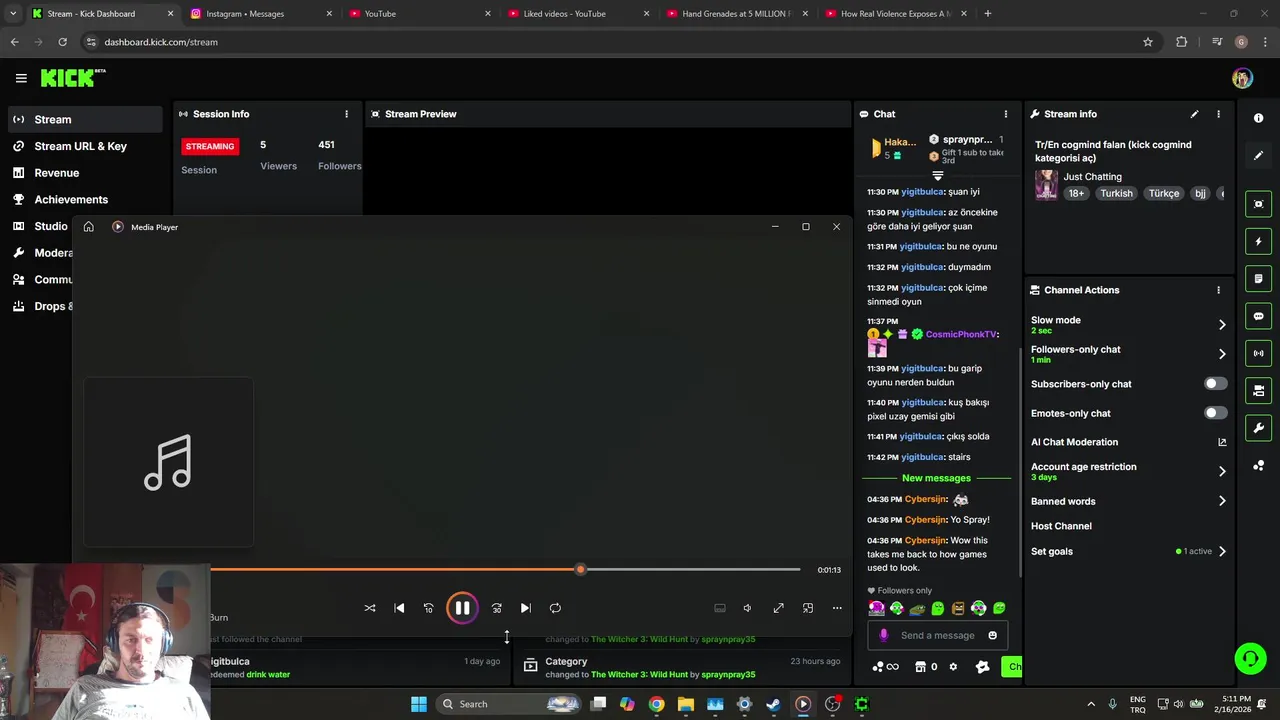Open Channel Actions options menu

tap(1218, 290)
